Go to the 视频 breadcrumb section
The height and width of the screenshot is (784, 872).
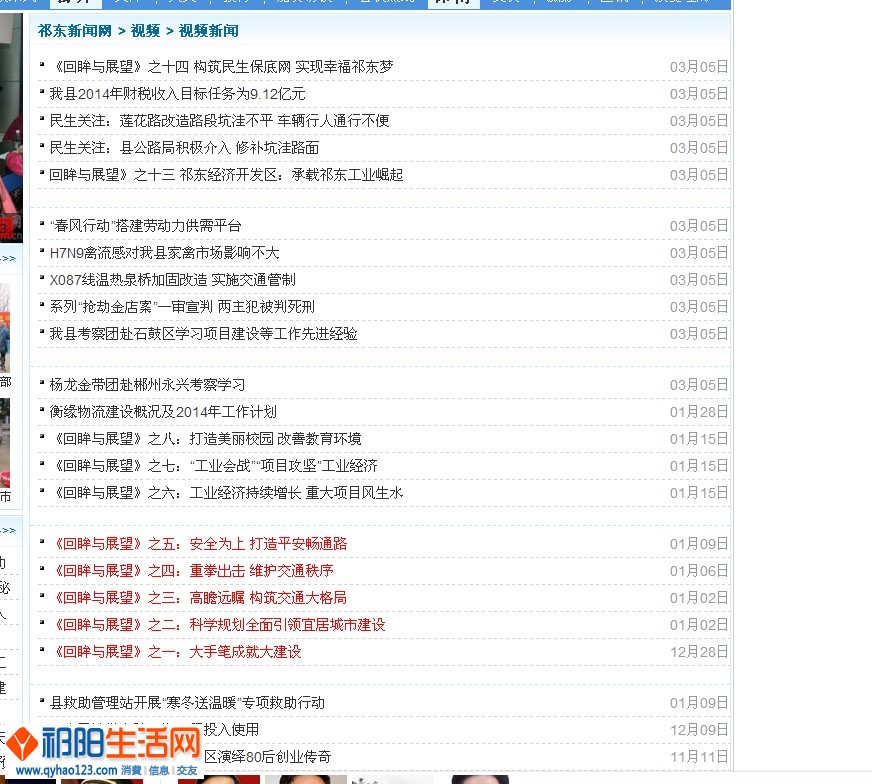pyautogui.click(x=145, y=31)
